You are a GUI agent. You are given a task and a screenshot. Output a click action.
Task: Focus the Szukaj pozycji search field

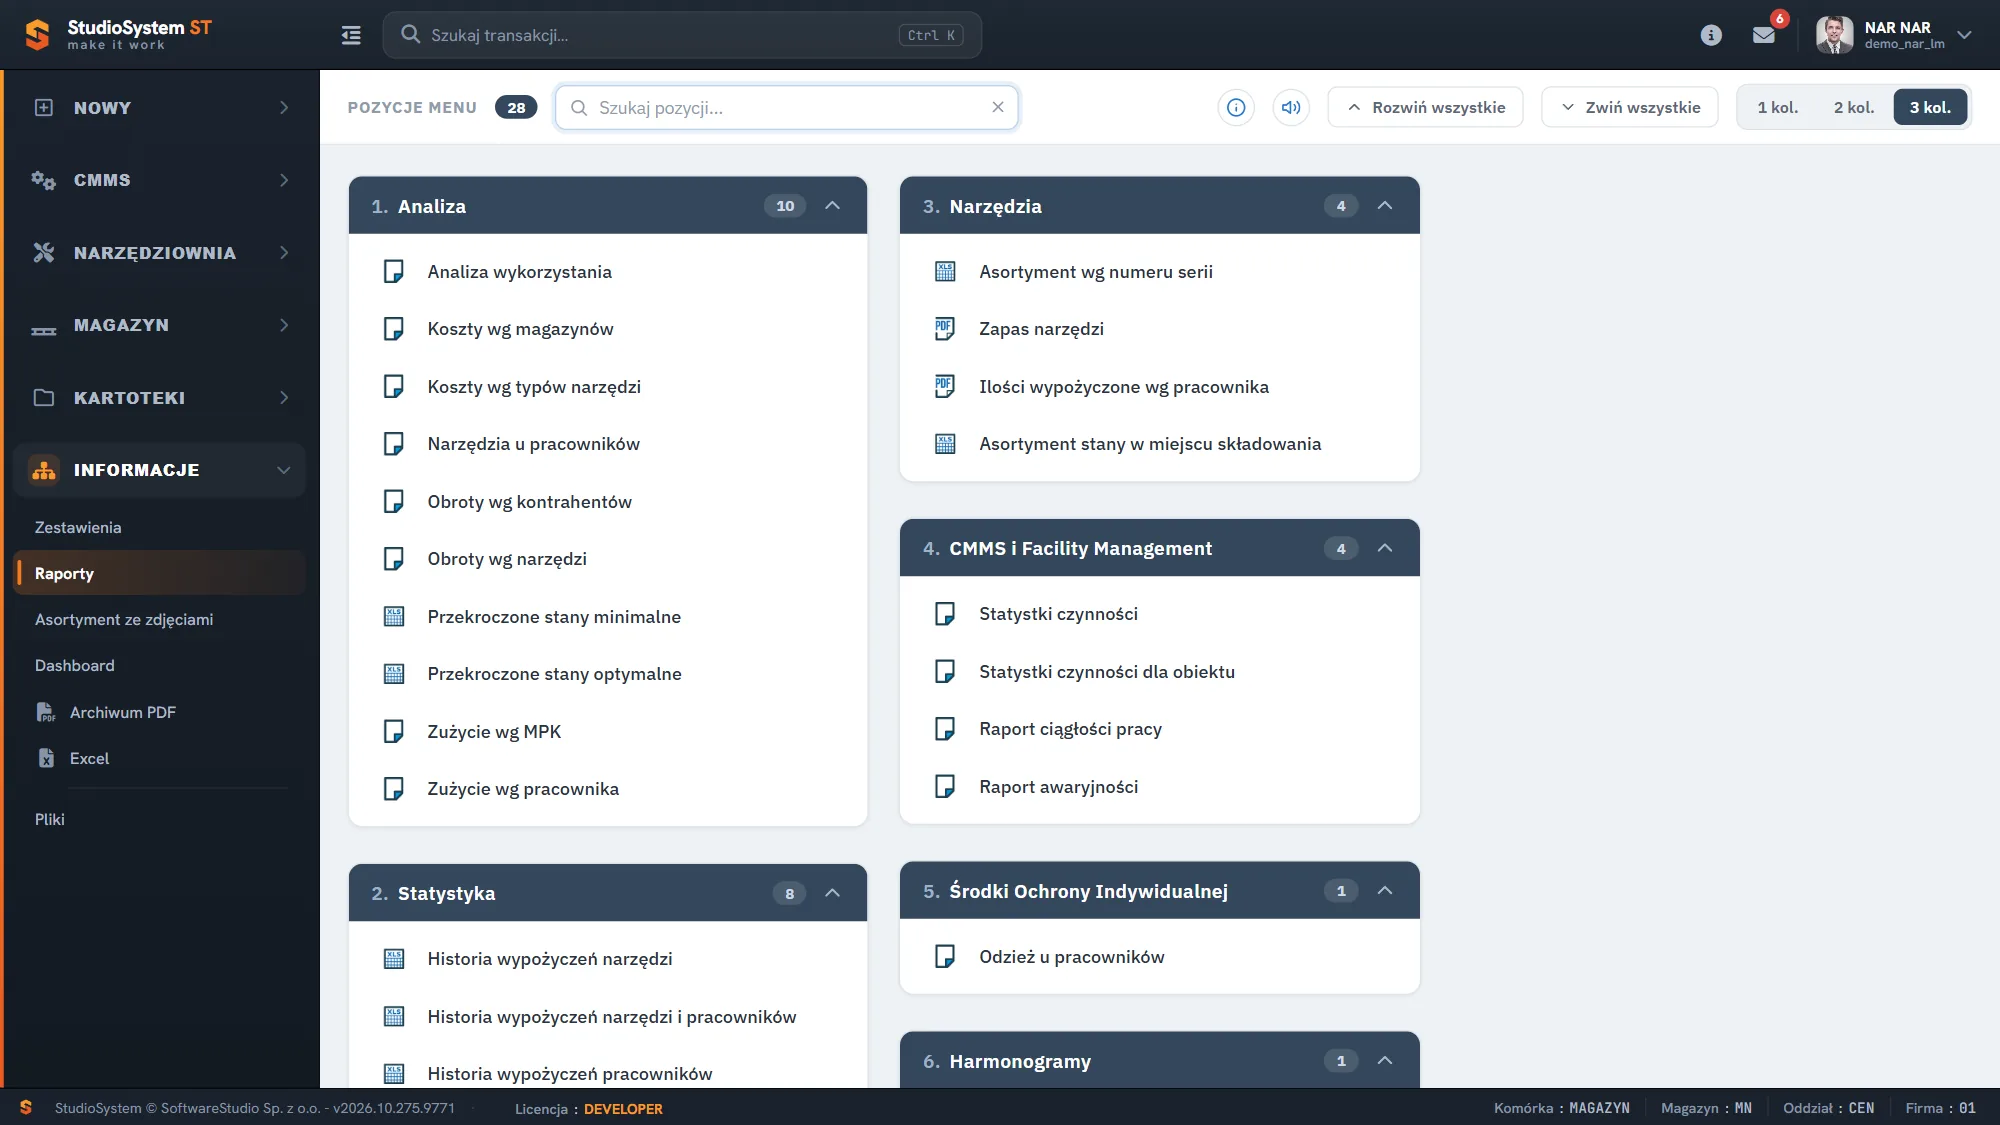[787, 107]
